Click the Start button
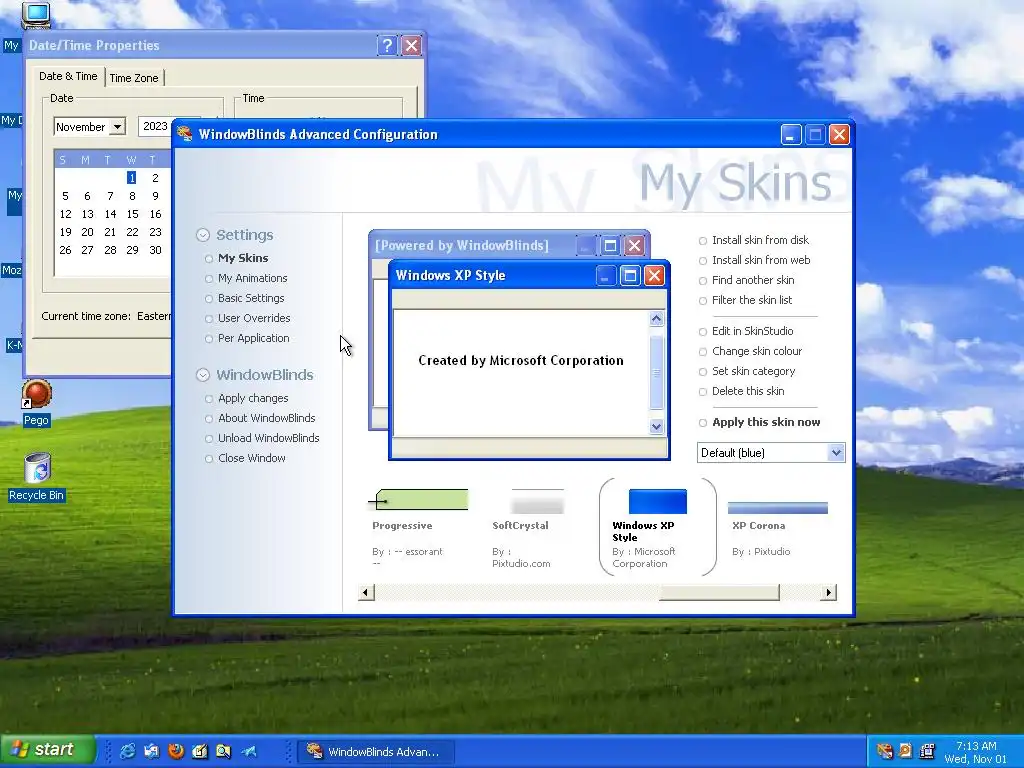 coord(47,750)
